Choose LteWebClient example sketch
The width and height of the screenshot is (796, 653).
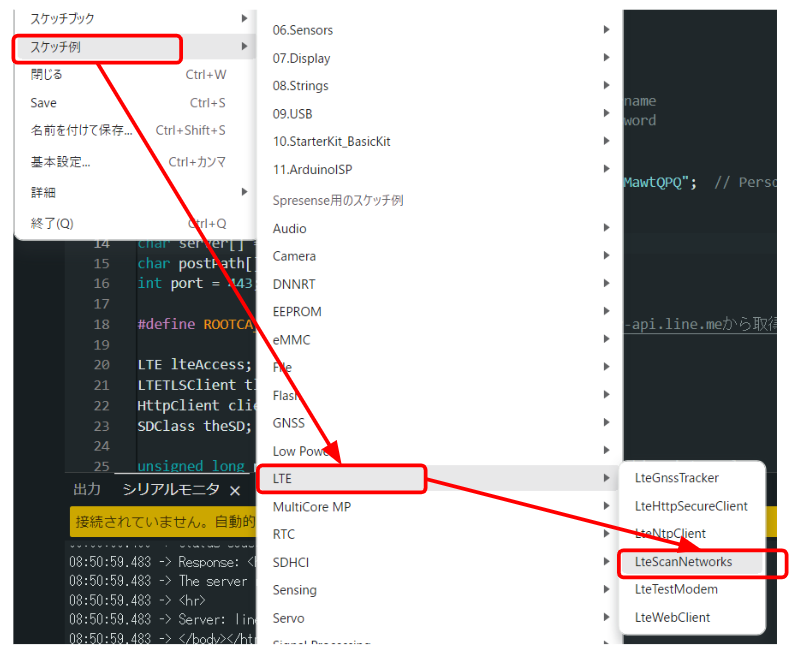[x=672, y=617]
